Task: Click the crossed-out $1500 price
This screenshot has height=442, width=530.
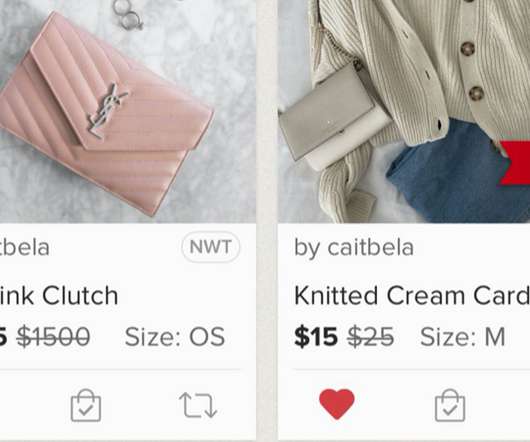Action: click(53, 337)
